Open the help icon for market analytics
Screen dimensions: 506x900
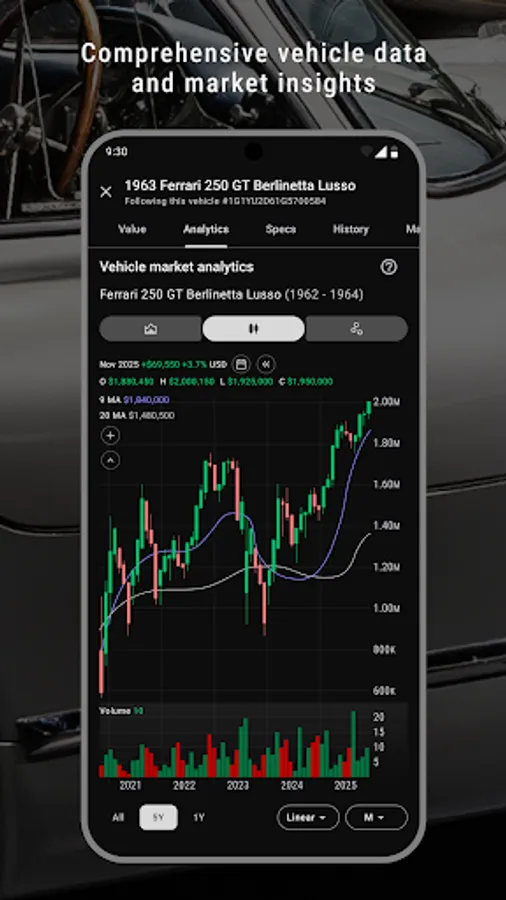tap(389, 267)
